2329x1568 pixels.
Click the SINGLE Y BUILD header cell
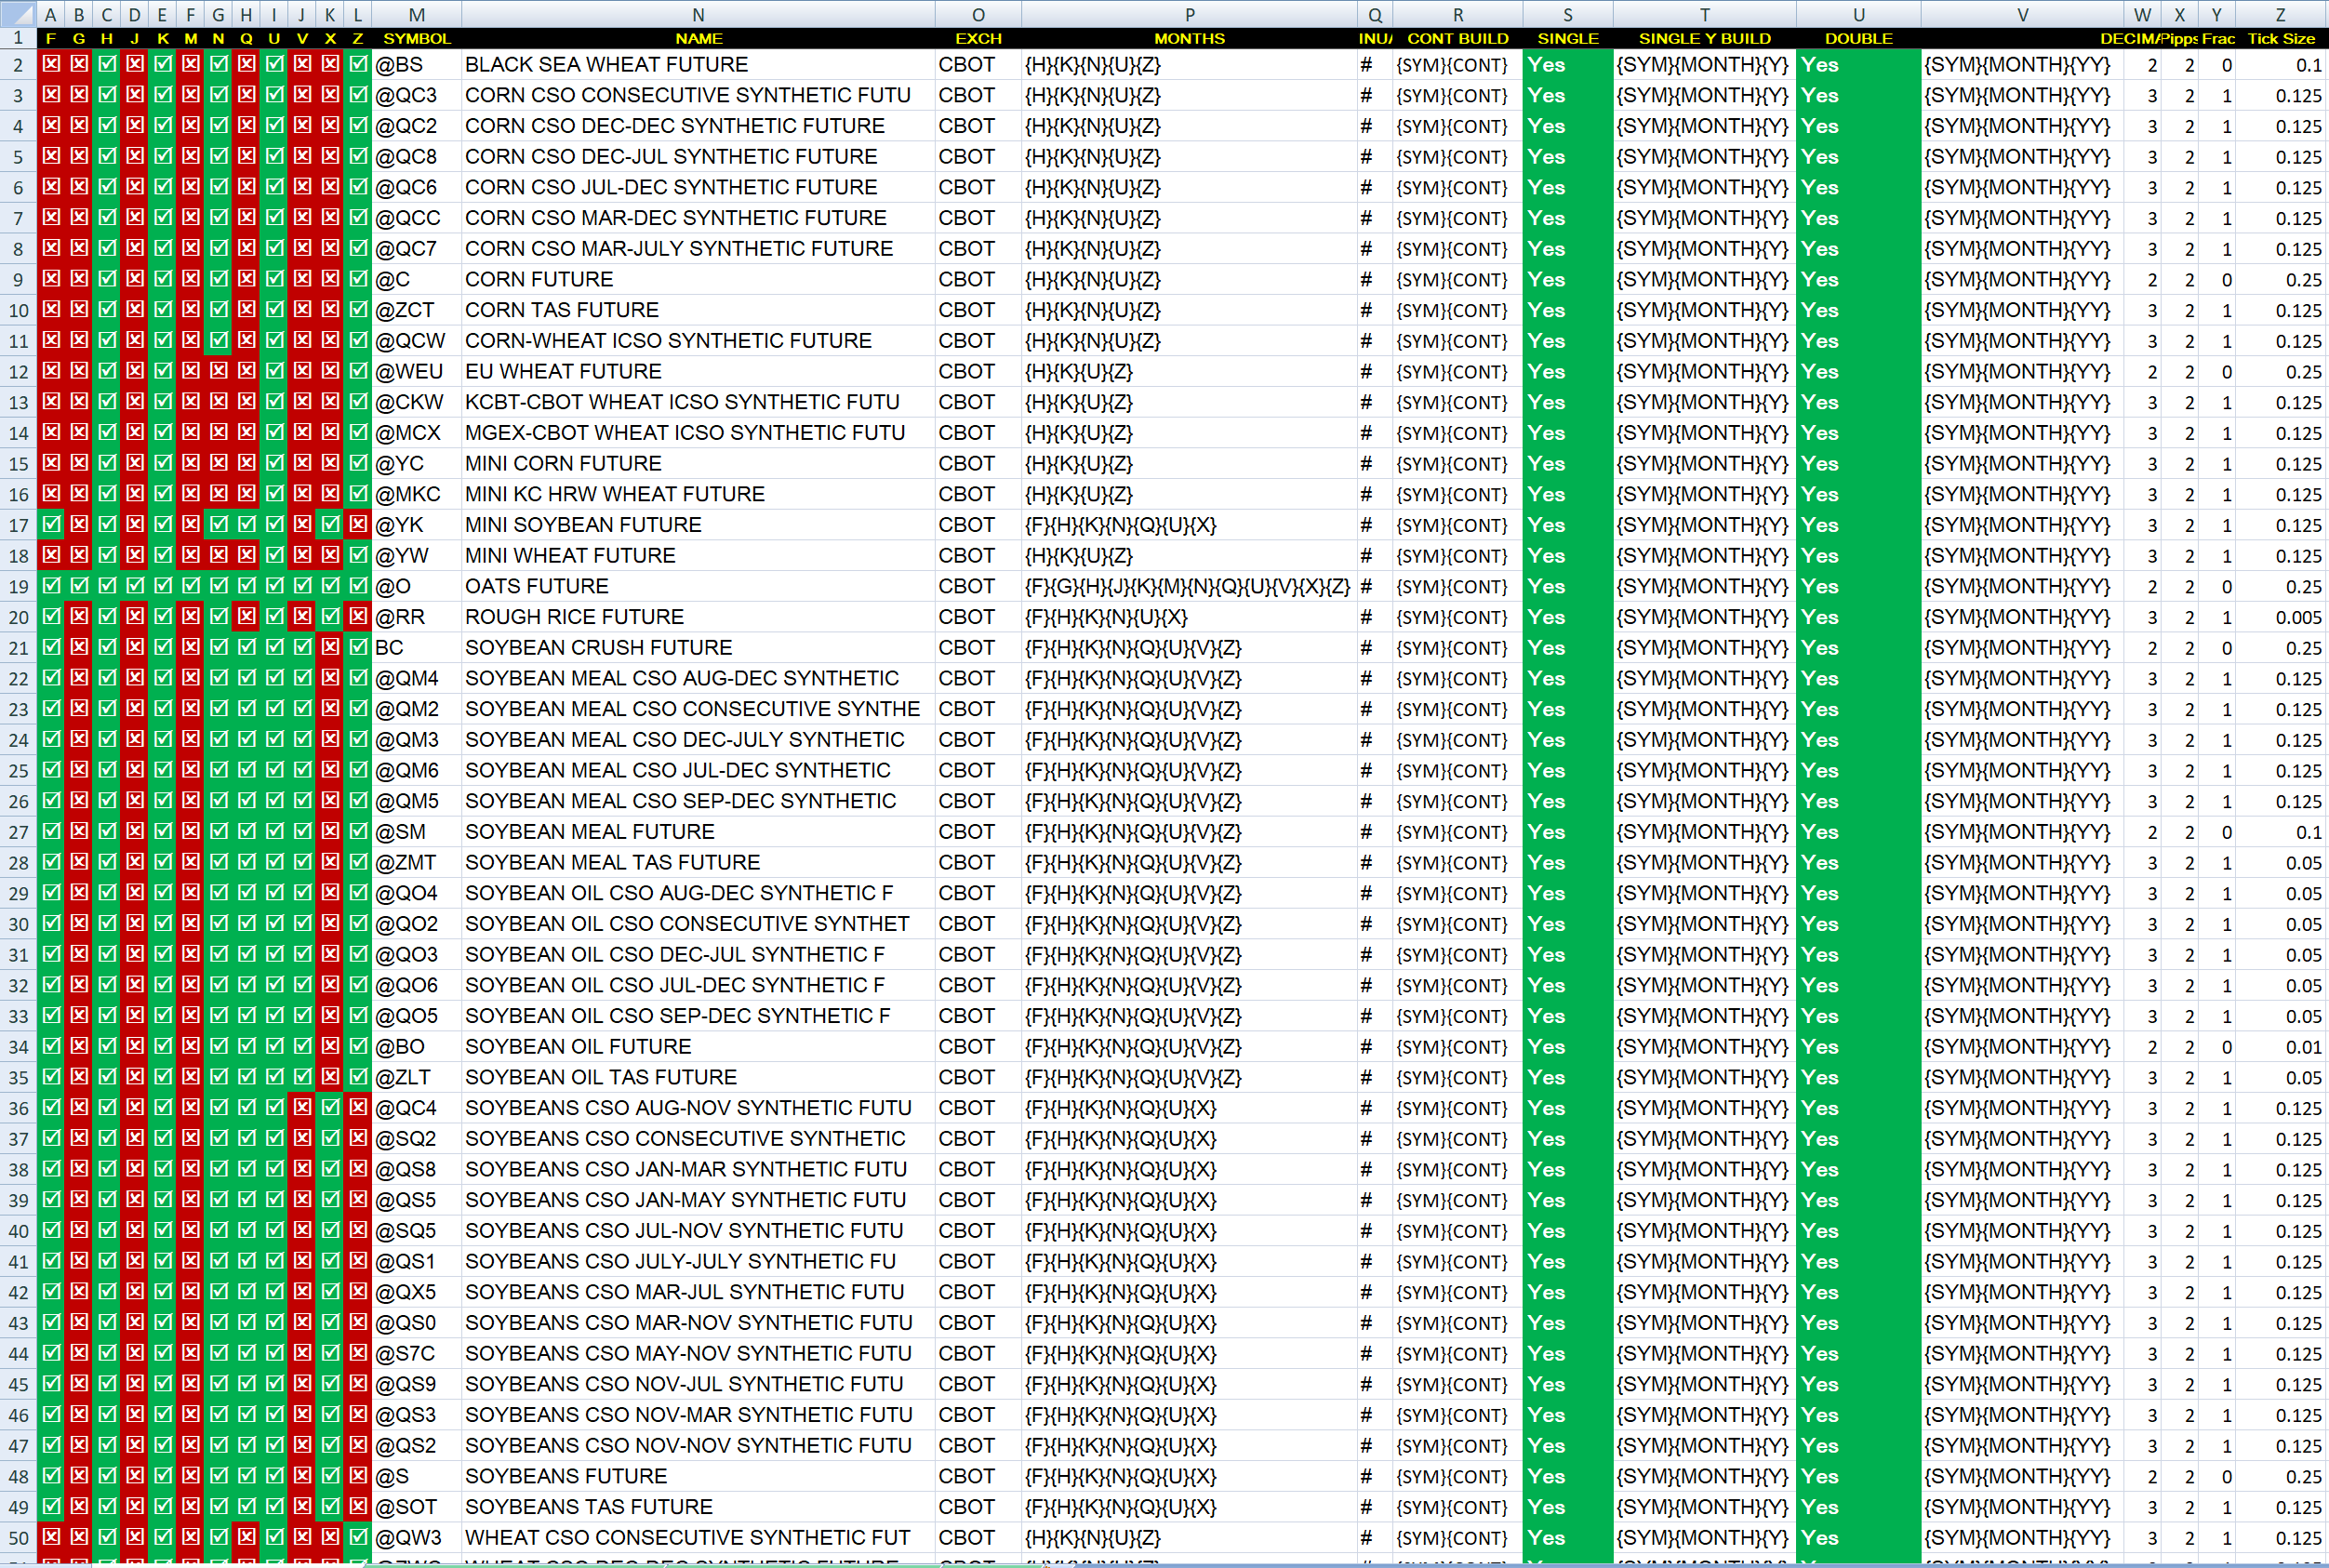[1704, 38]
